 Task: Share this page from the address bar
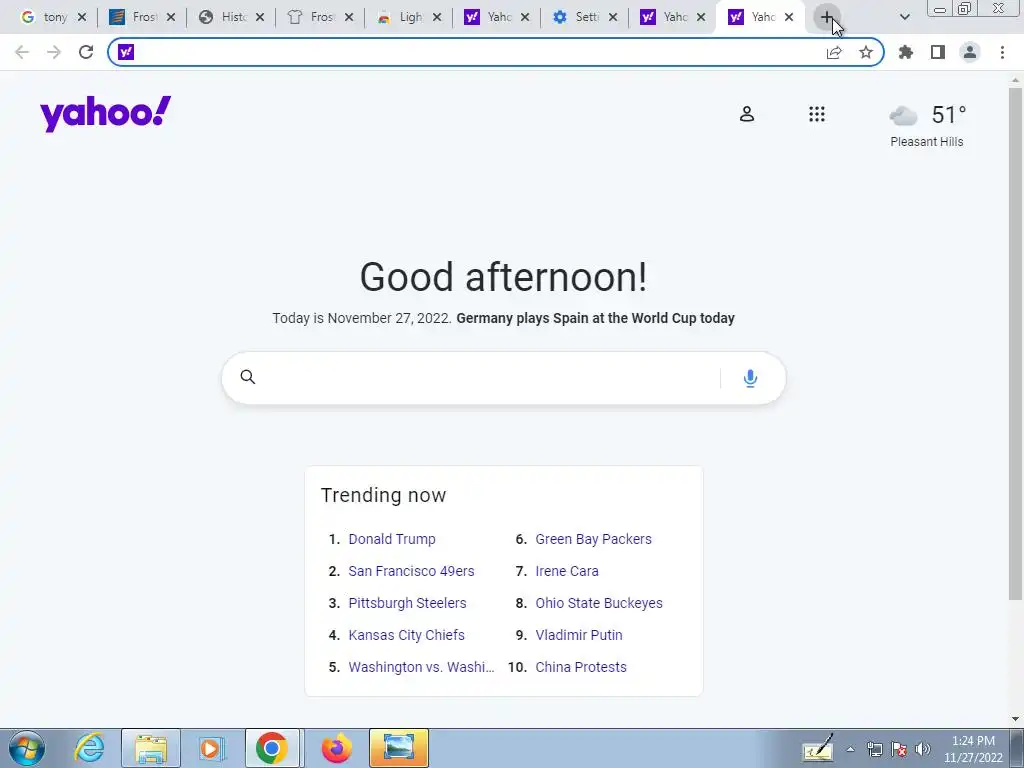coord(834,52)
